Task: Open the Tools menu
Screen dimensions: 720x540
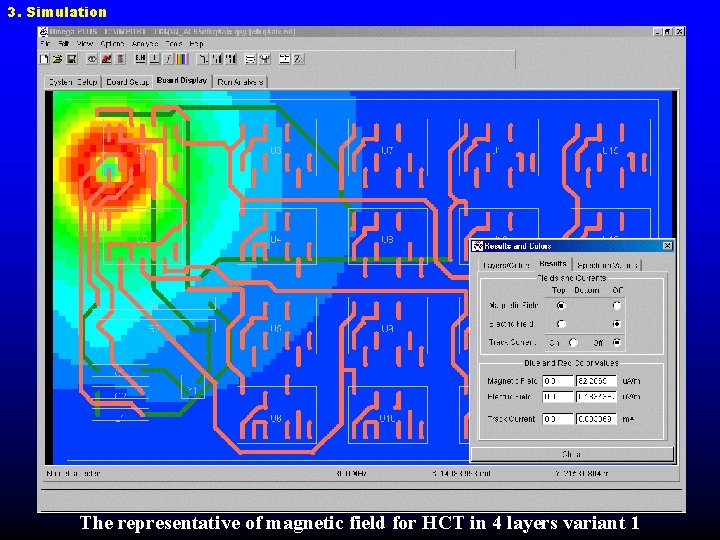Action: pyautogui.click(x=174, y=44)
